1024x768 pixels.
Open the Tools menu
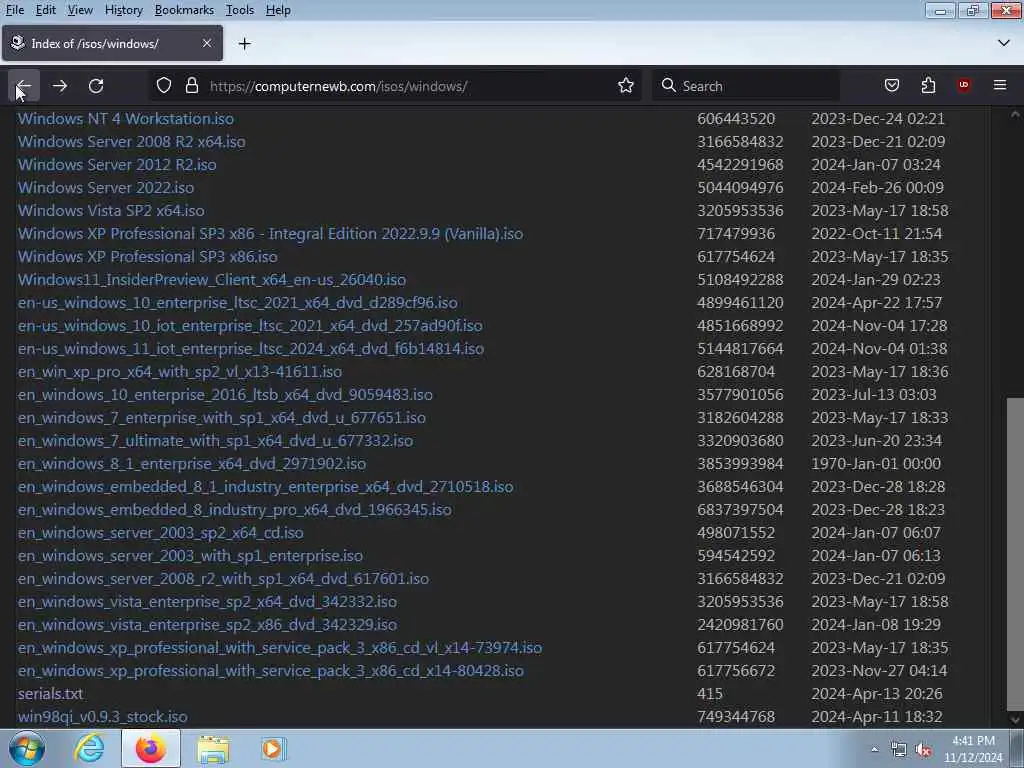240,10
